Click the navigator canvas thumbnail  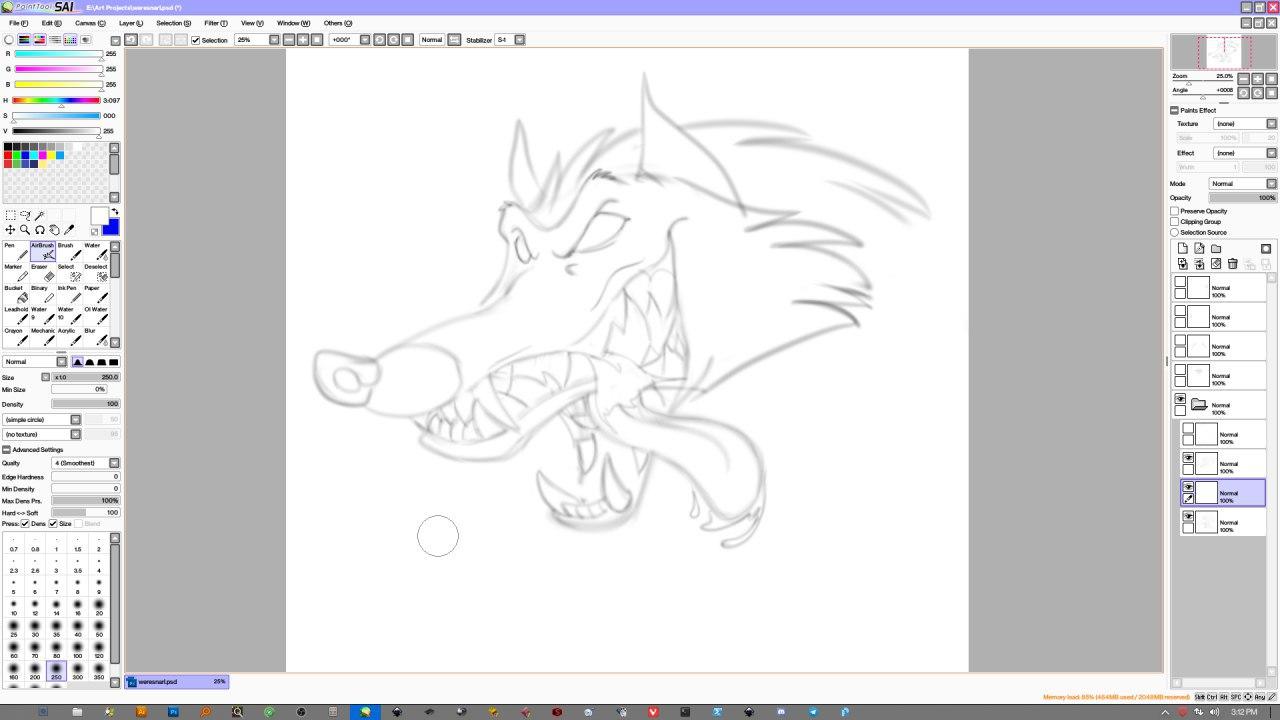pos(1224,52)
